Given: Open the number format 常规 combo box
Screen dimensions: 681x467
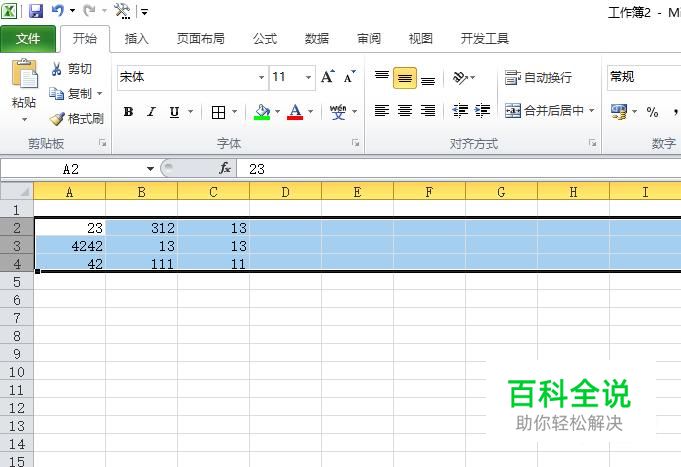Looking at the screenshot, I should (644, 77).
